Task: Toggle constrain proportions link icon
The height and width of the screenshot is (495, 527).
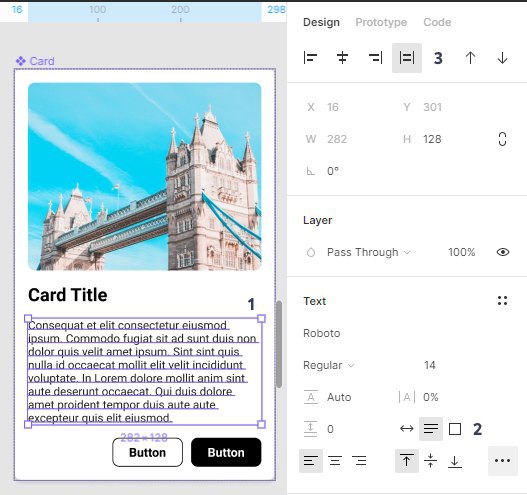Action: [x=502, y=139]
